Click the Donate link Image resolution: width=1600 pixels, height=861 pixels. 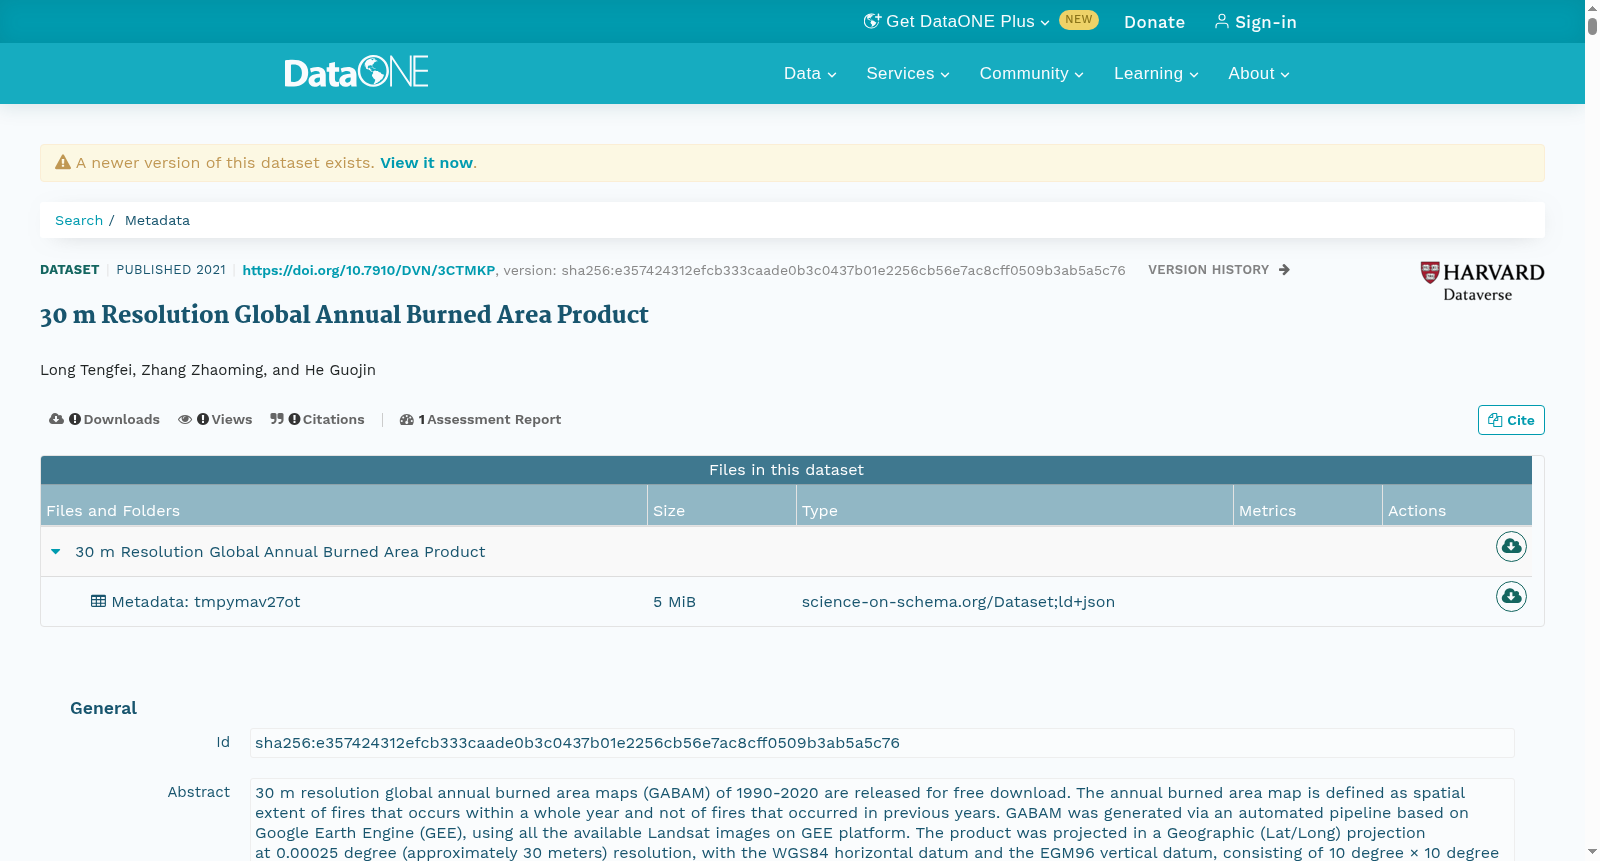click(x=1154, y=22)
